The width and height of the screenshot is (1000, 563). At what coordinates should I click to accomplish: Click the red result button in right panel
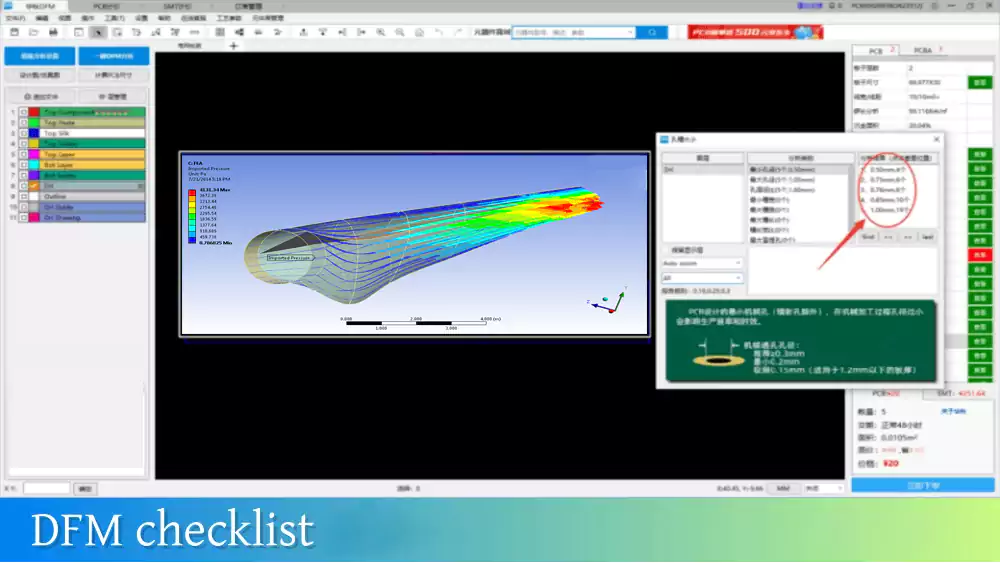pyautogui.click(x=980, y=255)
